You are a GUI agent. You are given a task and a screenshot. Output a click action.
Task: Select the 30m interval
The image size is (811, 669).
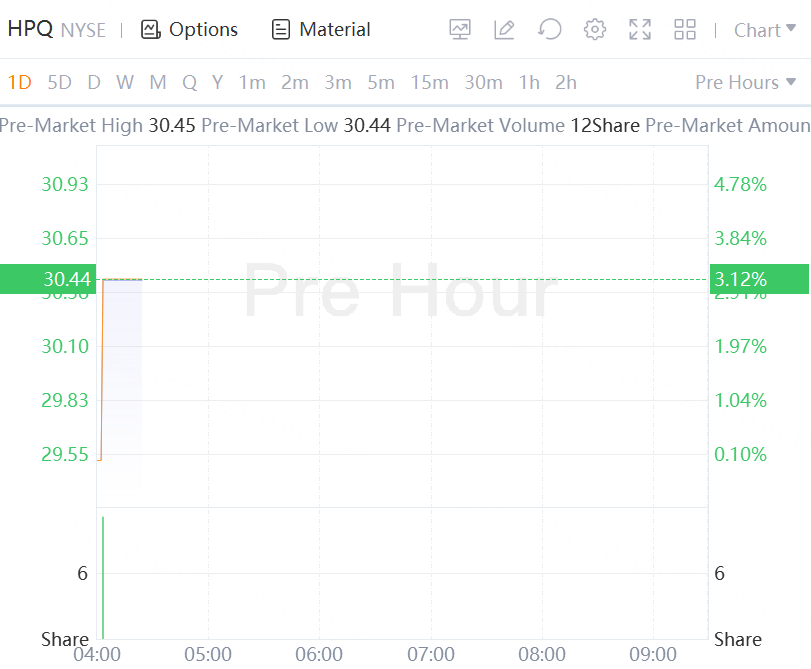[x=483, y=82]
